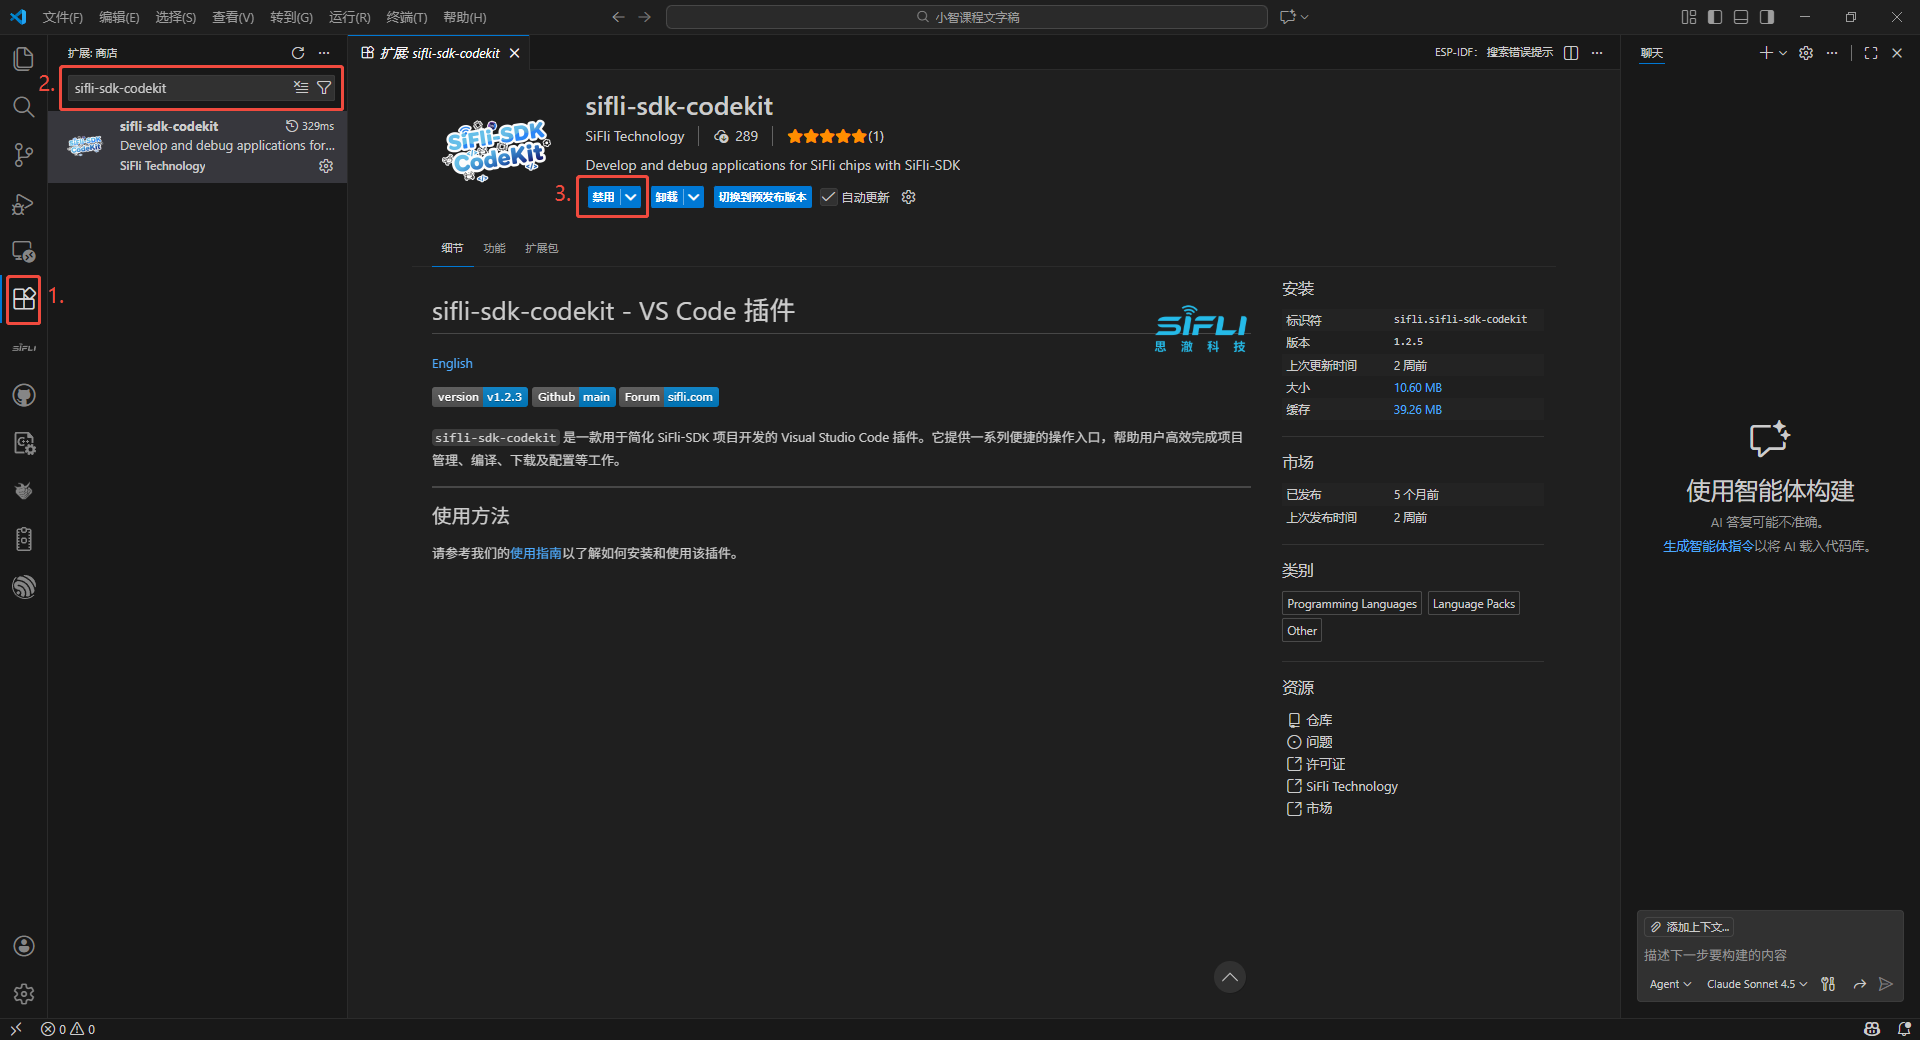Click the scroll to top arrow button

click(x=1230, y=977)
